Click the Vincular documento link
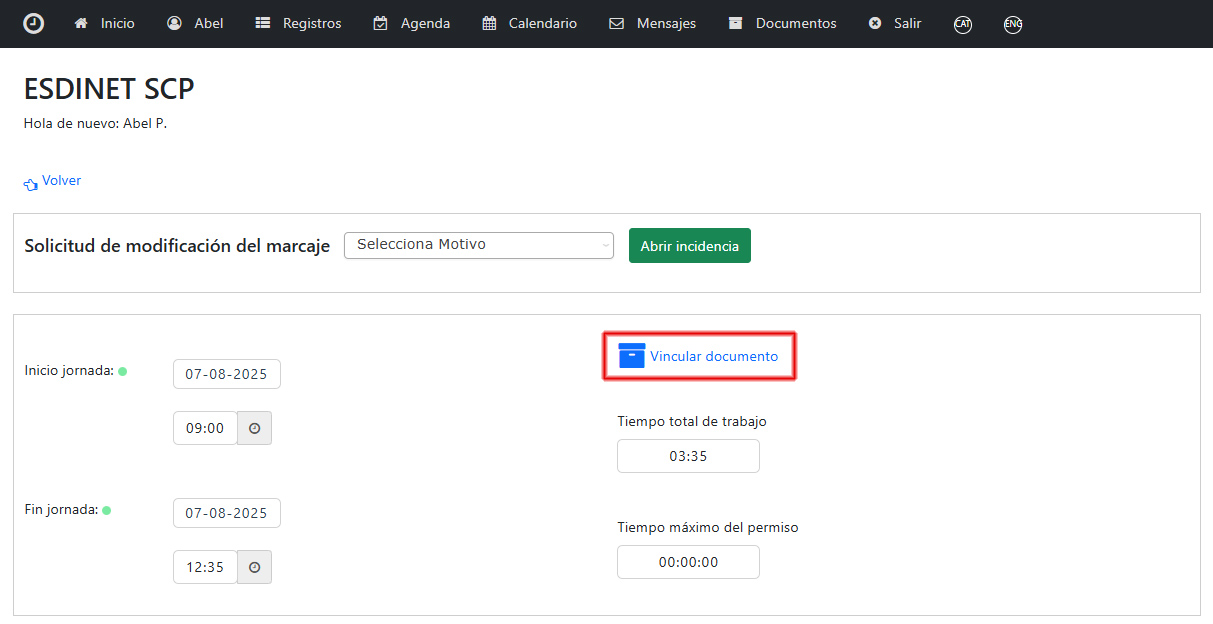1213x624 pixels. (698, 356)
